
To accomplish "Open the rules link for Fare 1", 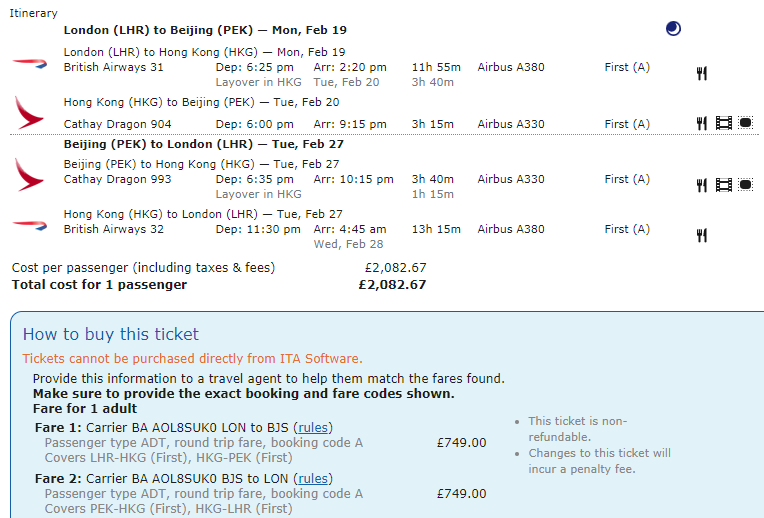I will 314,428.
